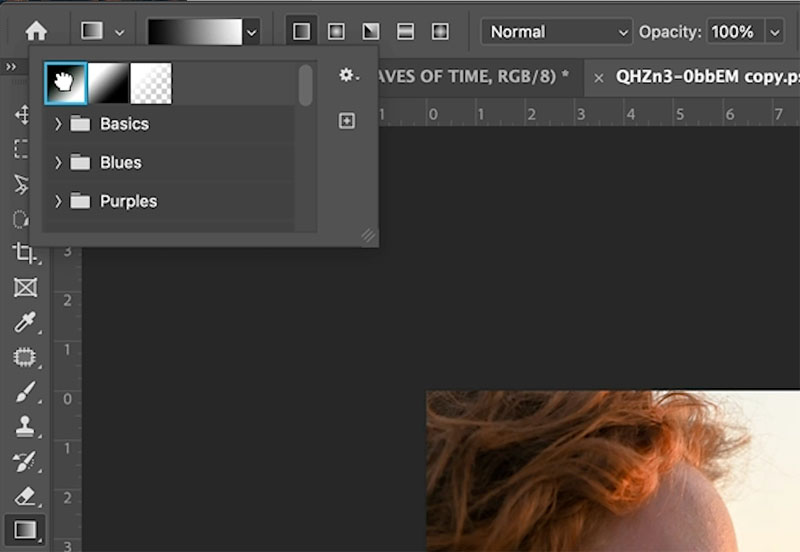The height and width of the screenshot is (552, 800).
Task: Expand the Blues gradient folder
Action: [58, 162]
